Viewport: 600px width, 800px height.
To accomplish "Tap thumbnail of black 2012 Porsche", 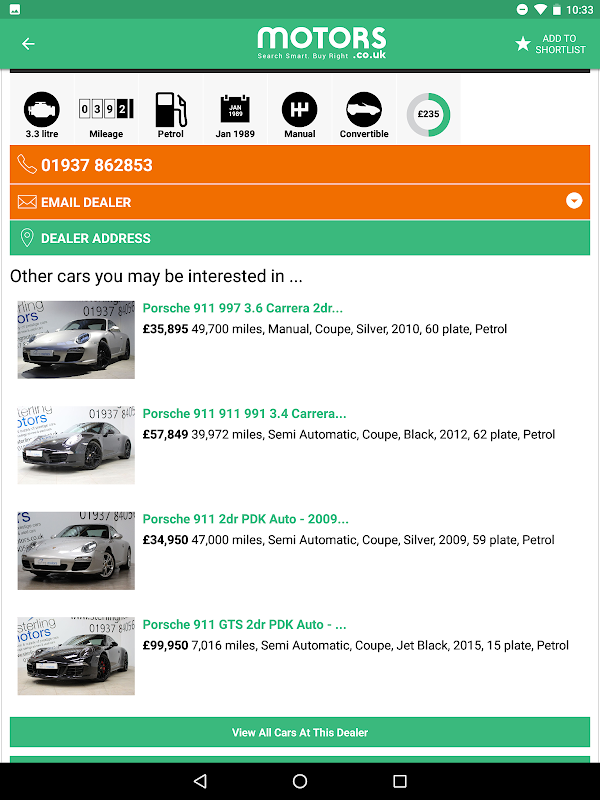I will pos(76,445).
